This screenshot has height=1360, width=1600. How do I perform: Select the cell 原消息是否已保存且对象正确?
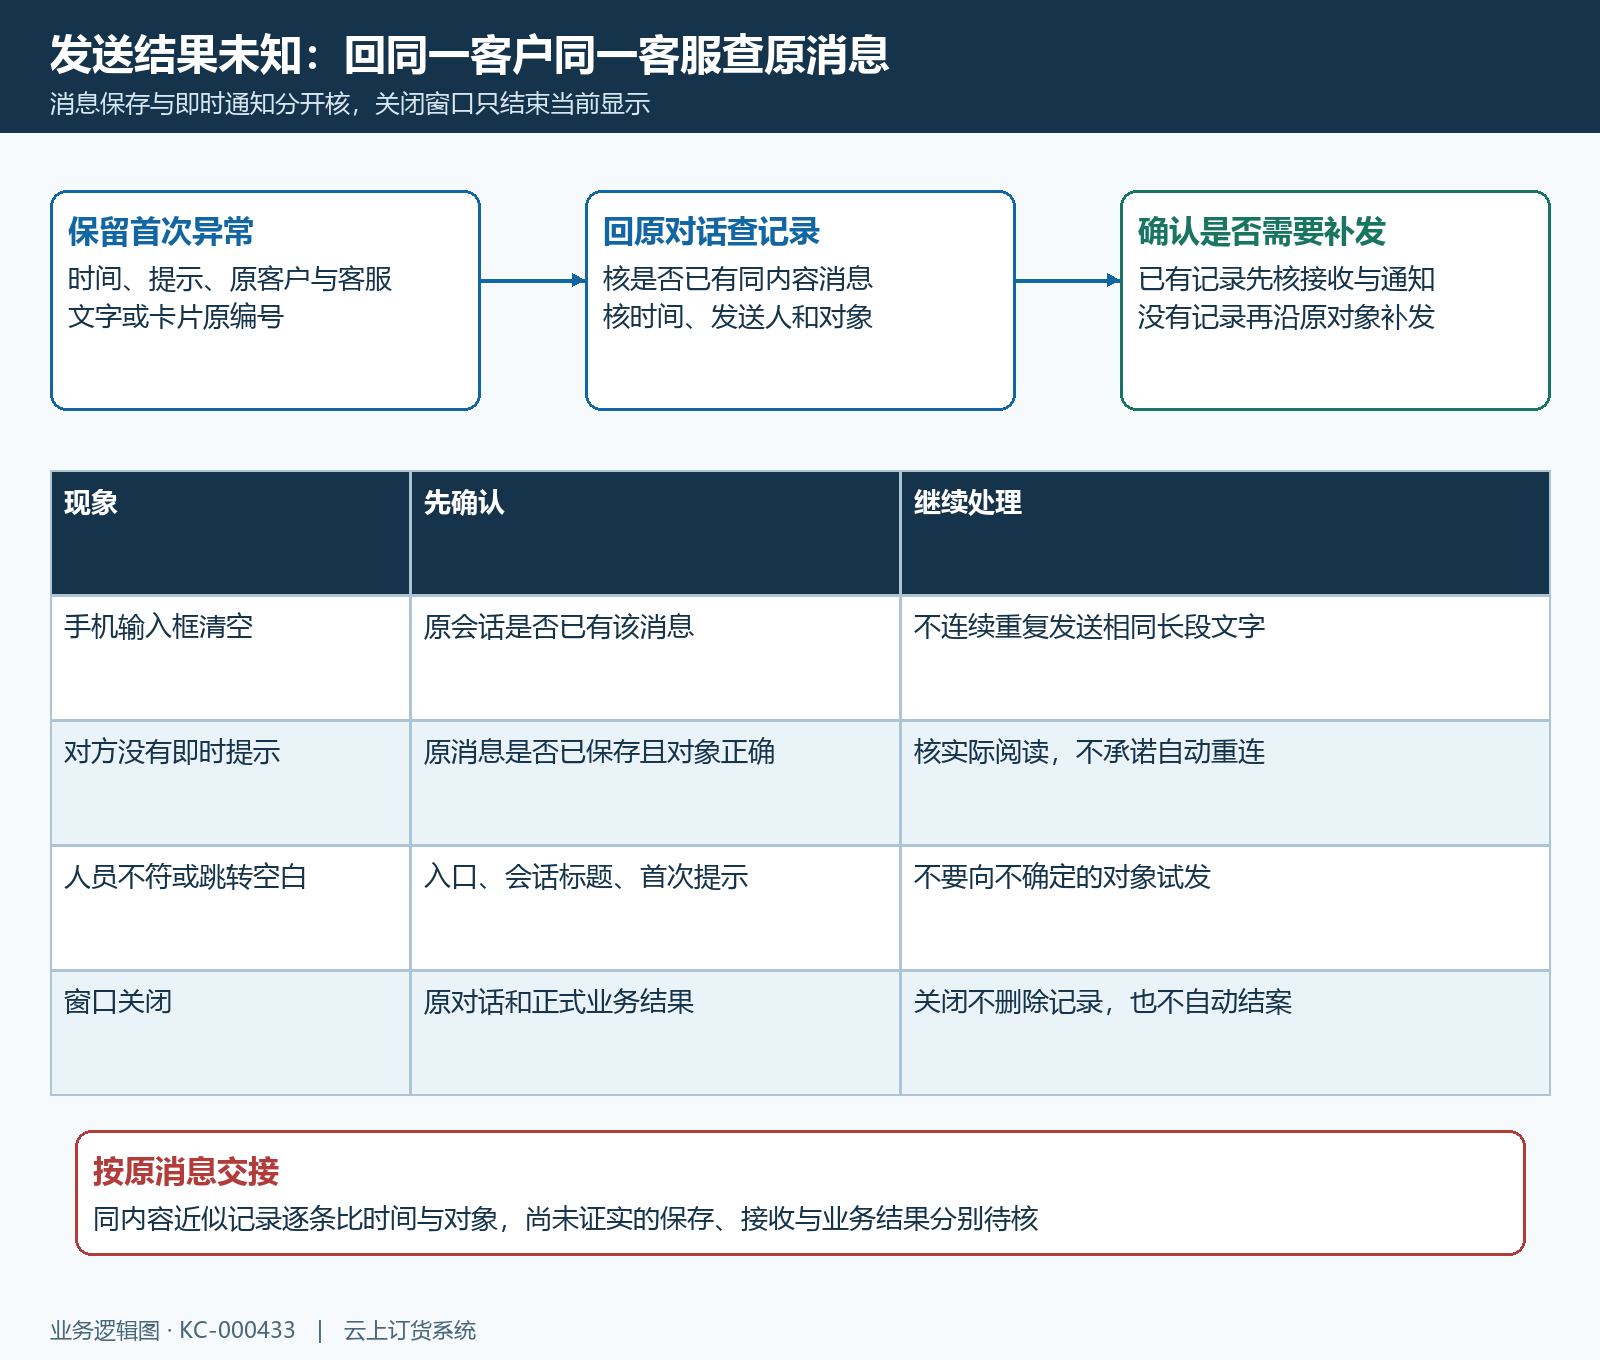point(655,783)
